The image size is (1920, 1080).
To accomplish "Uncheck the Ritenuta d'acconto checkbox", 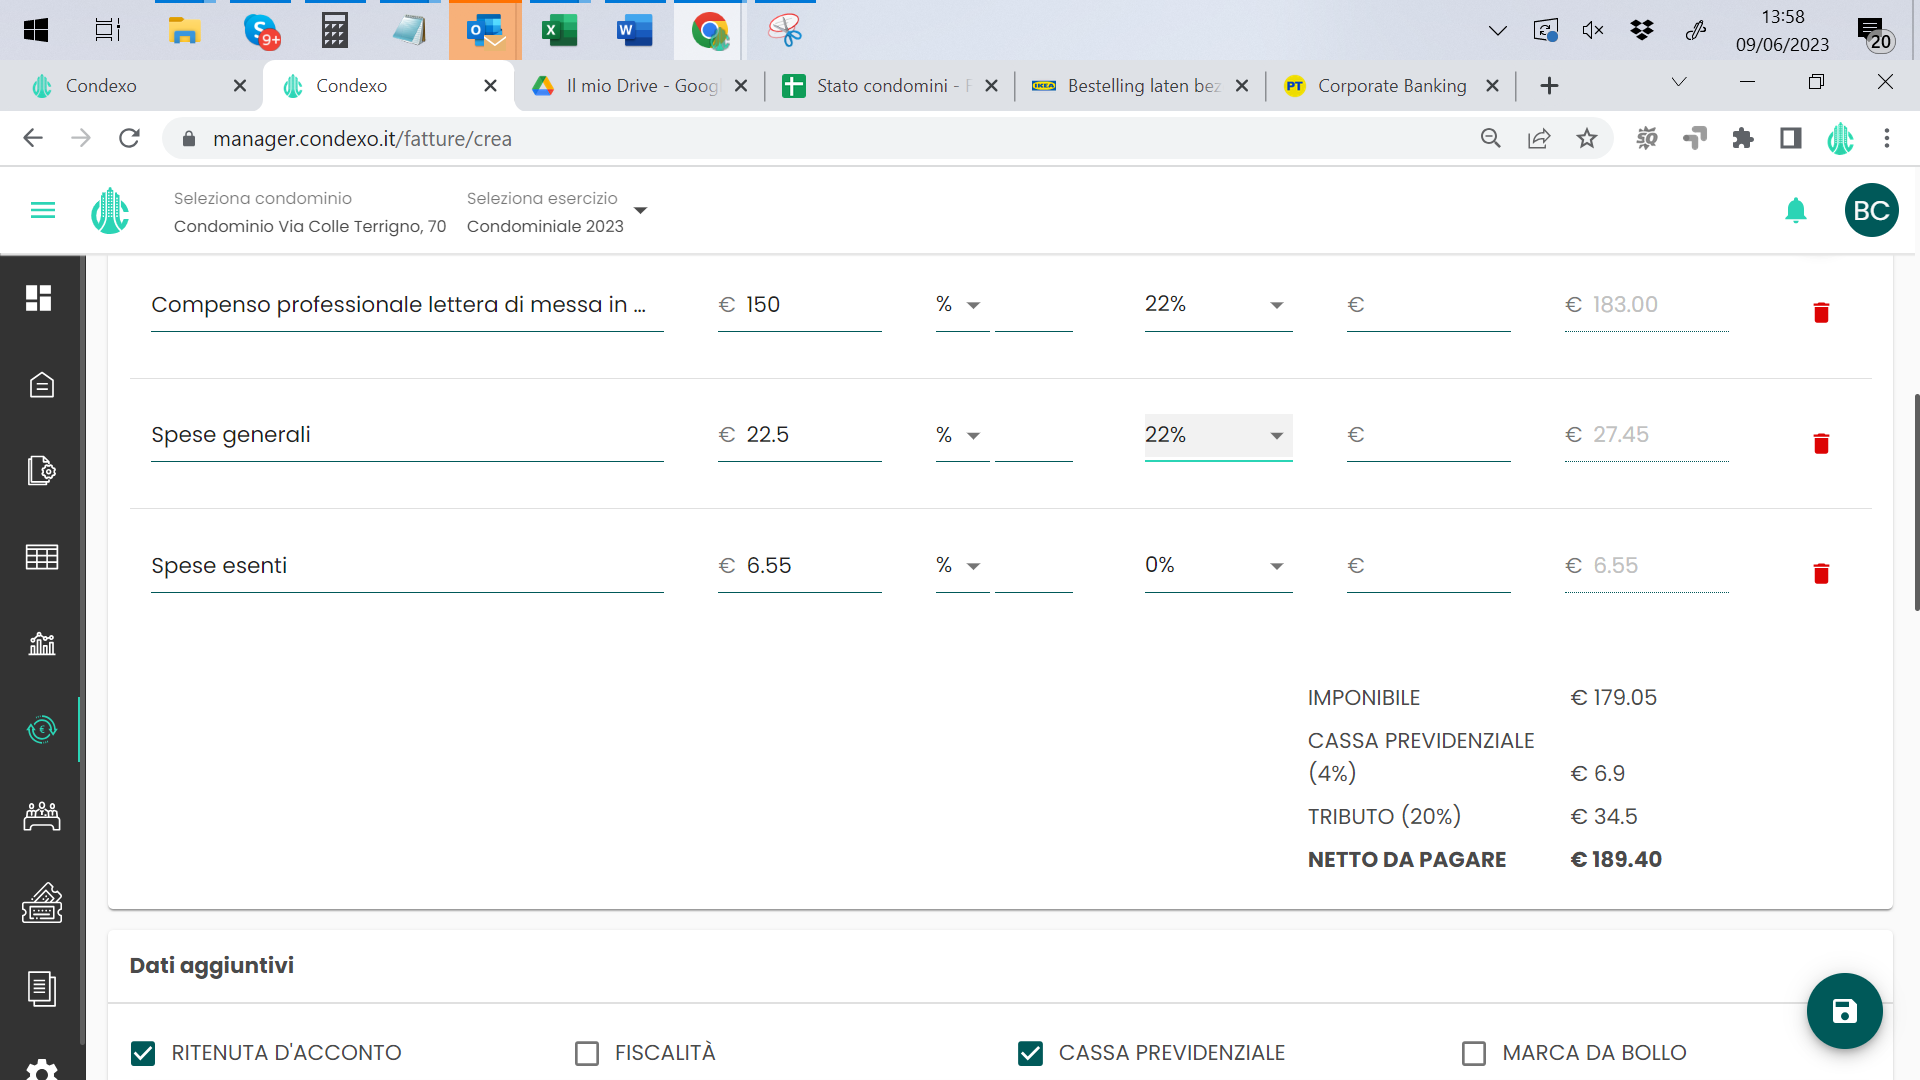I will (x=143, y=1053).
